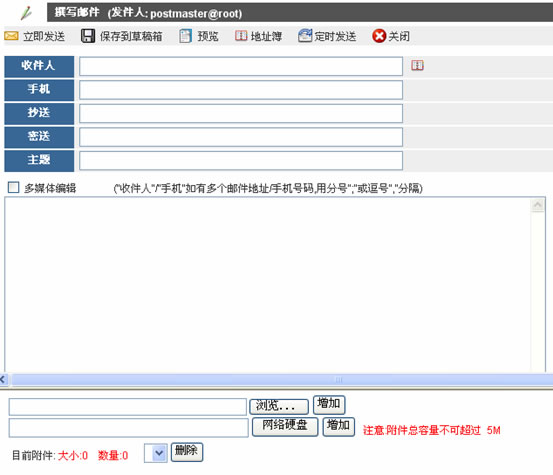Click 增加 button next to 网络硬盘
This screenshot has width=553, height=475.
click(x=339, y=427)
